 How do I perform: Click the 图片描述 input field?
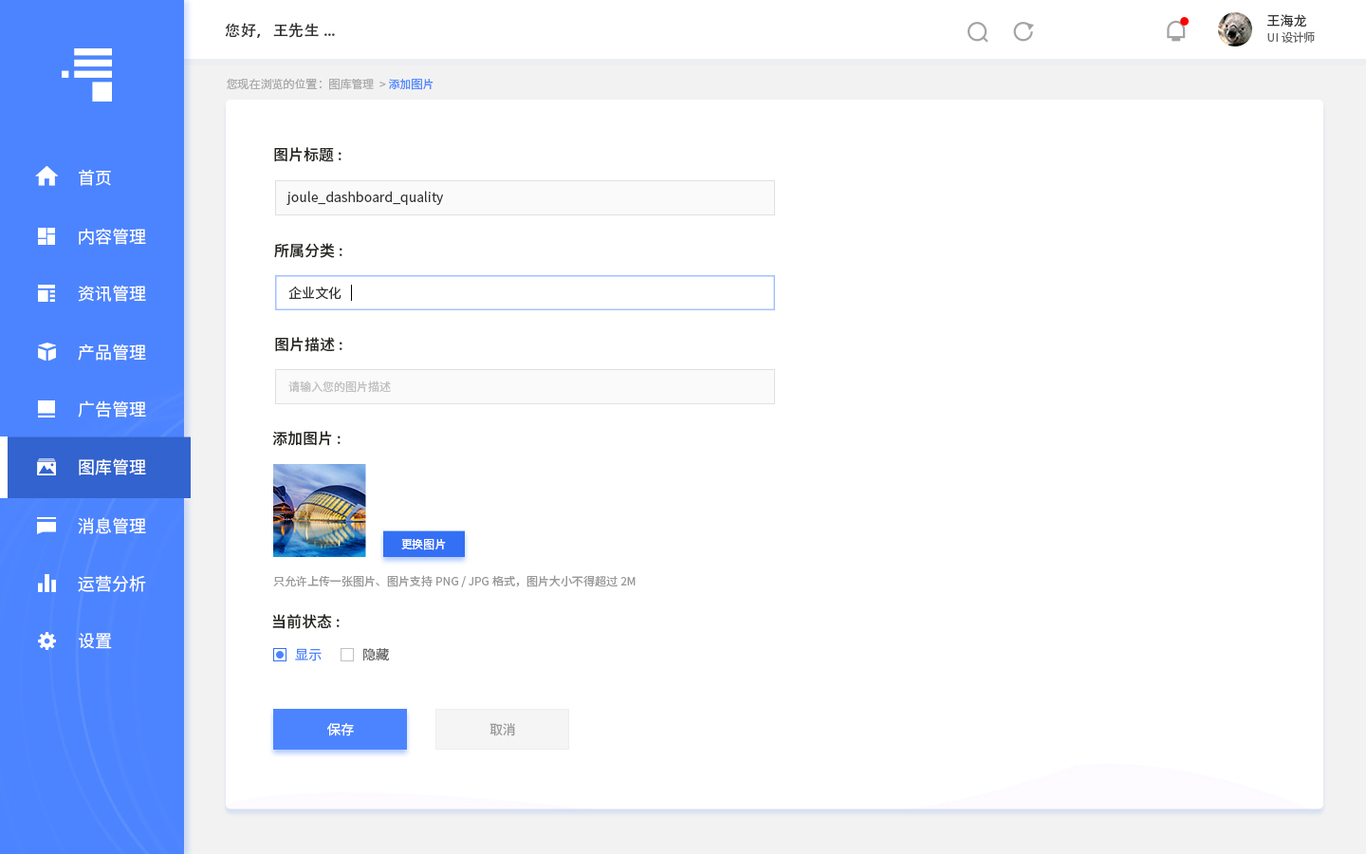coord(525,387)
